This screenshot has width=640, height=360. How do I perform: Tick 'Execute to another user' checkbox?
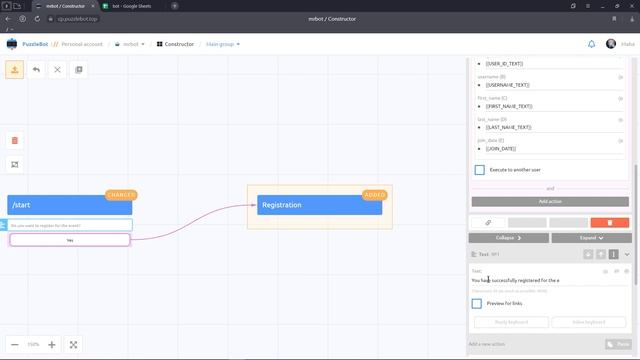480,170
